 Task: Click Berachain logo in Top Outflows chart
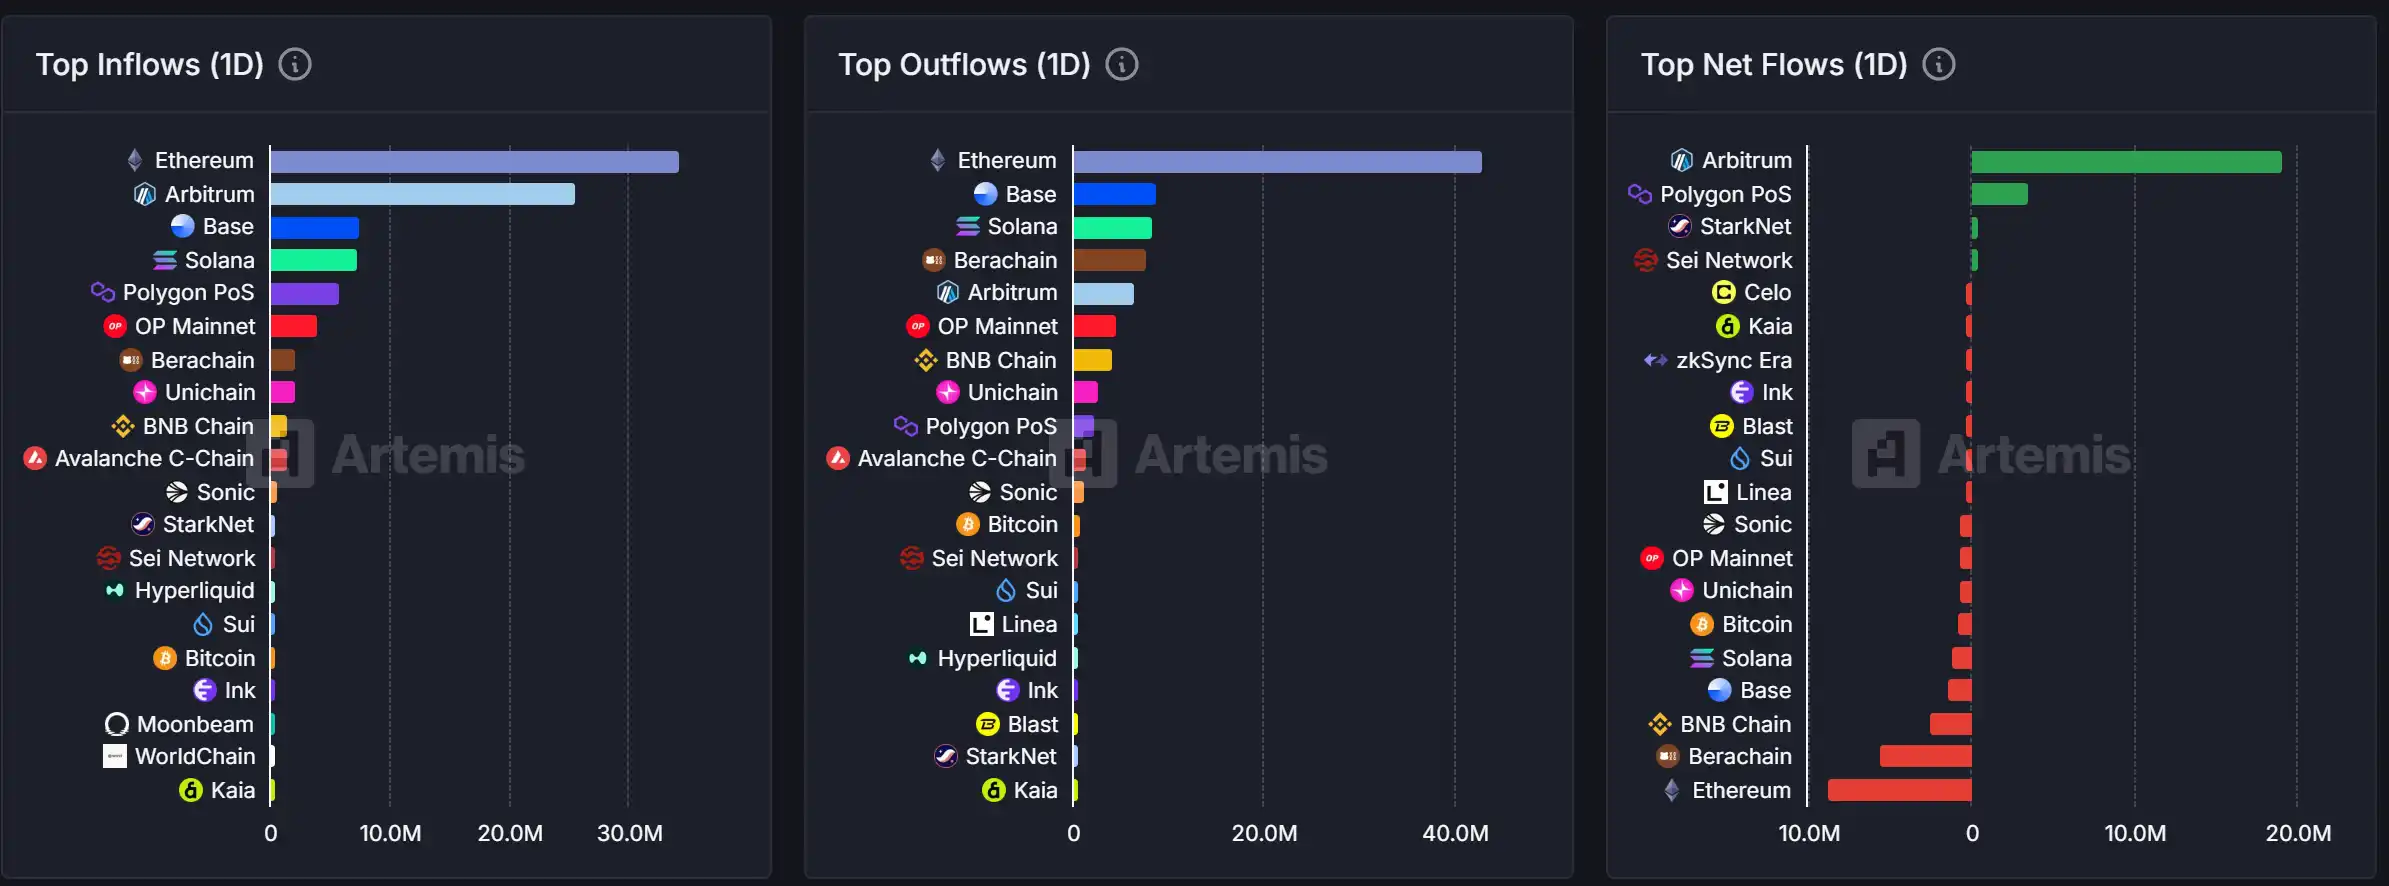tap(933, 260)
